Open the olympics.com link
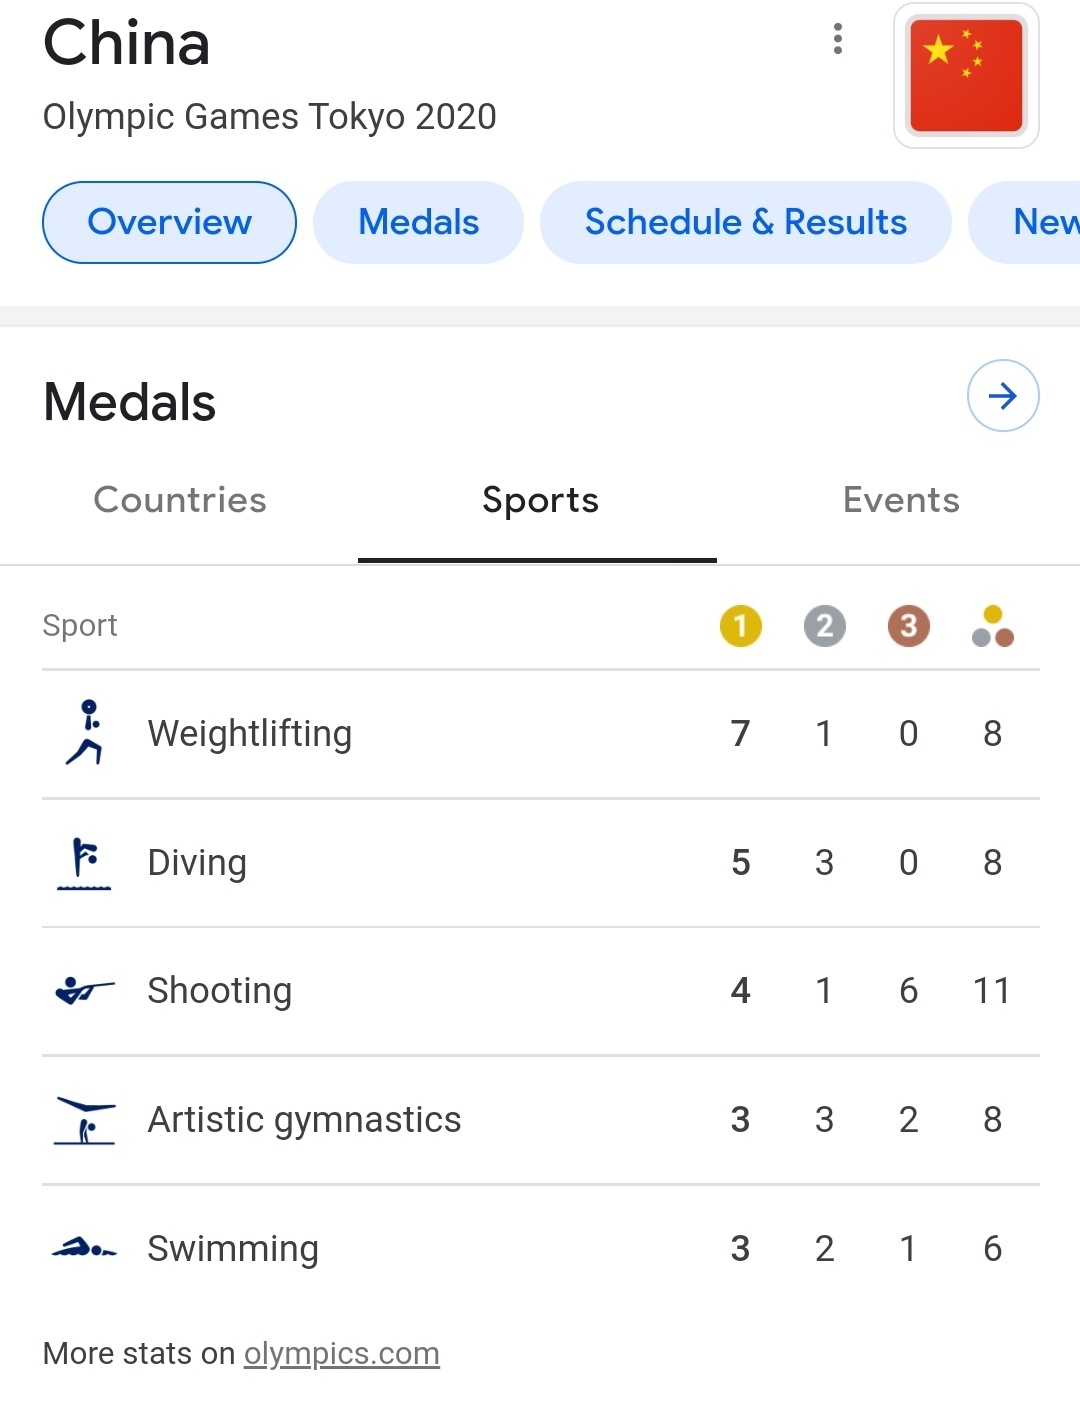 pyautogui.click(x=342, y=1353)
